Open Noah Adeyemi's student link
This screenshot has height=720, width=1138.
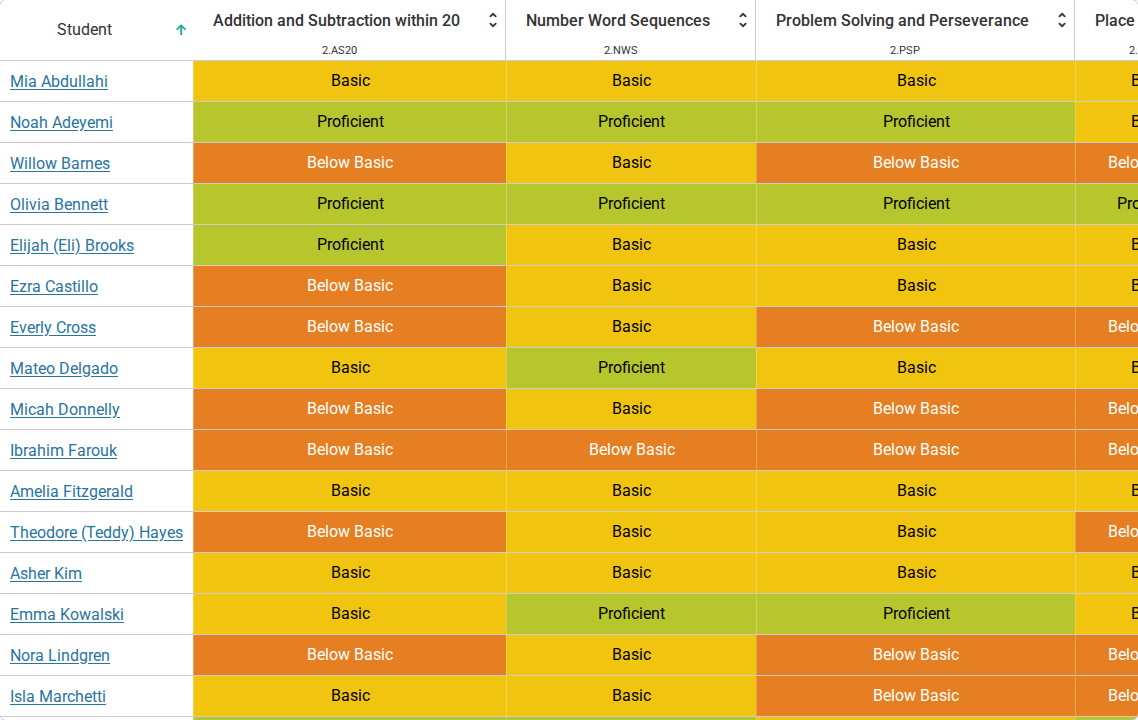(x=62, y=123)
